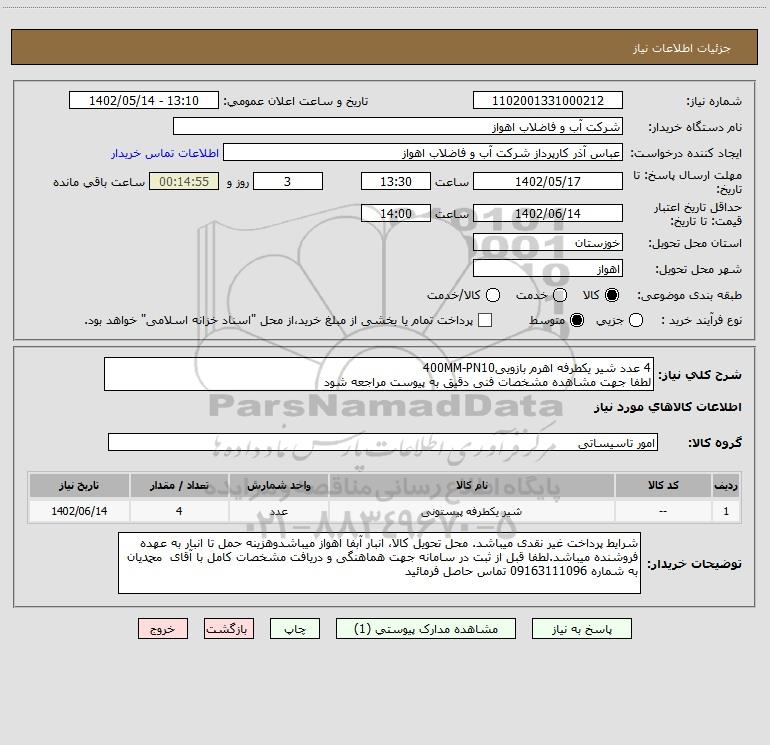Click the price validity date 1402/06/14 field
770x745 pixels.
click(x=548, y=214)
